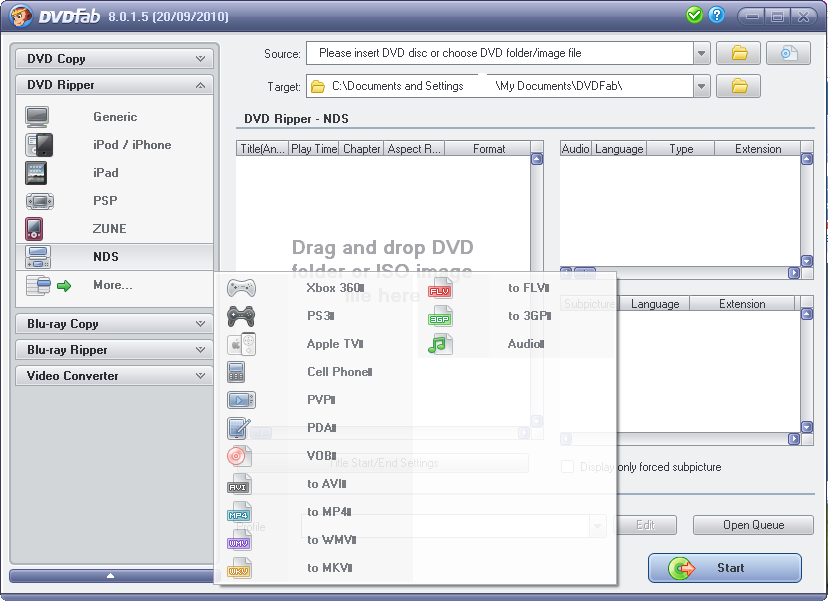Viewport: 828px width, 601px height.
Task: Browse for source DVD folder
Action: click(x=738, y=53)
